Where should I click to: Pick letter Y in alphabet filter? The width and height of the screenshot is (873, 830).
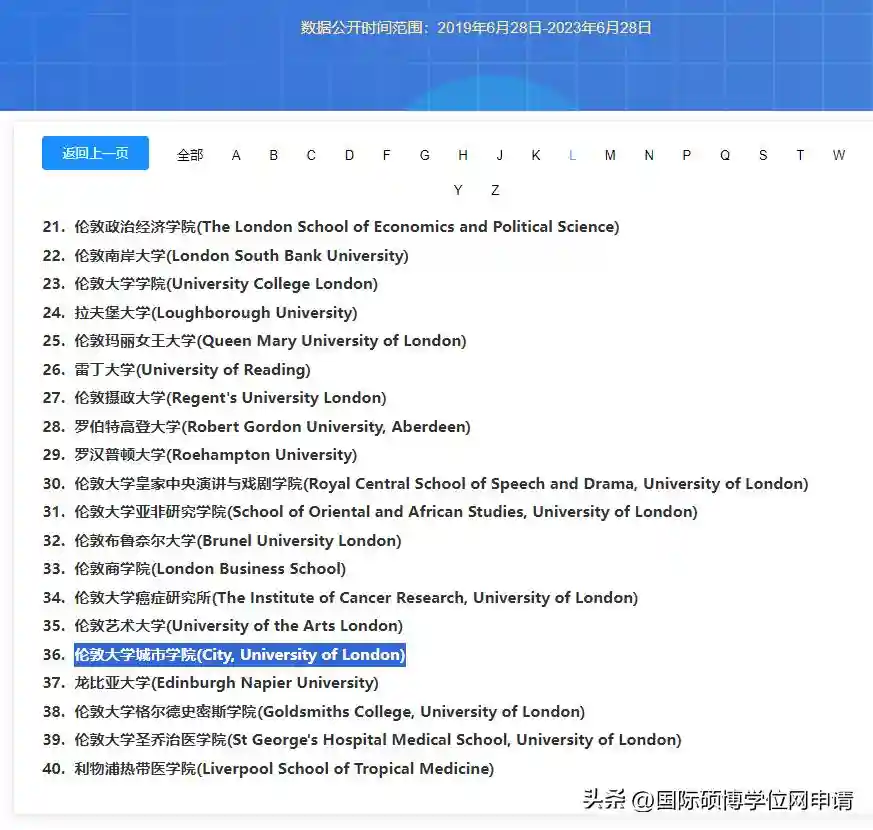pos(458,190)
